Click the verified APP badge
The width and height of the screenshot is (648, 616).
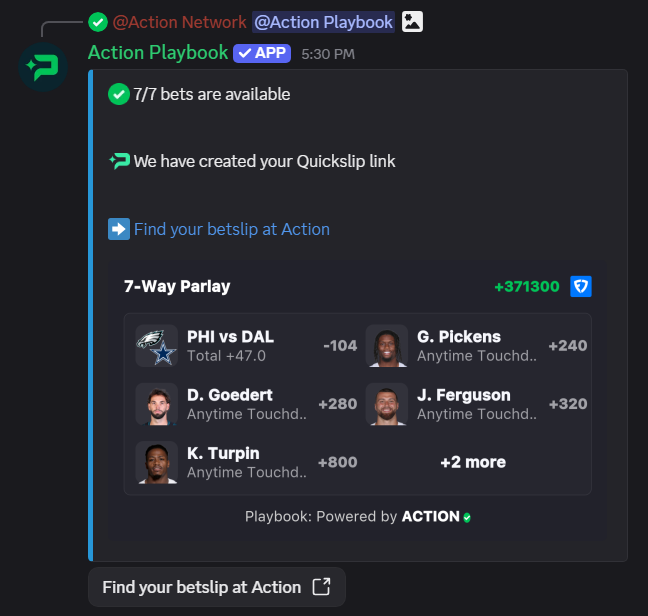[262, 53]
